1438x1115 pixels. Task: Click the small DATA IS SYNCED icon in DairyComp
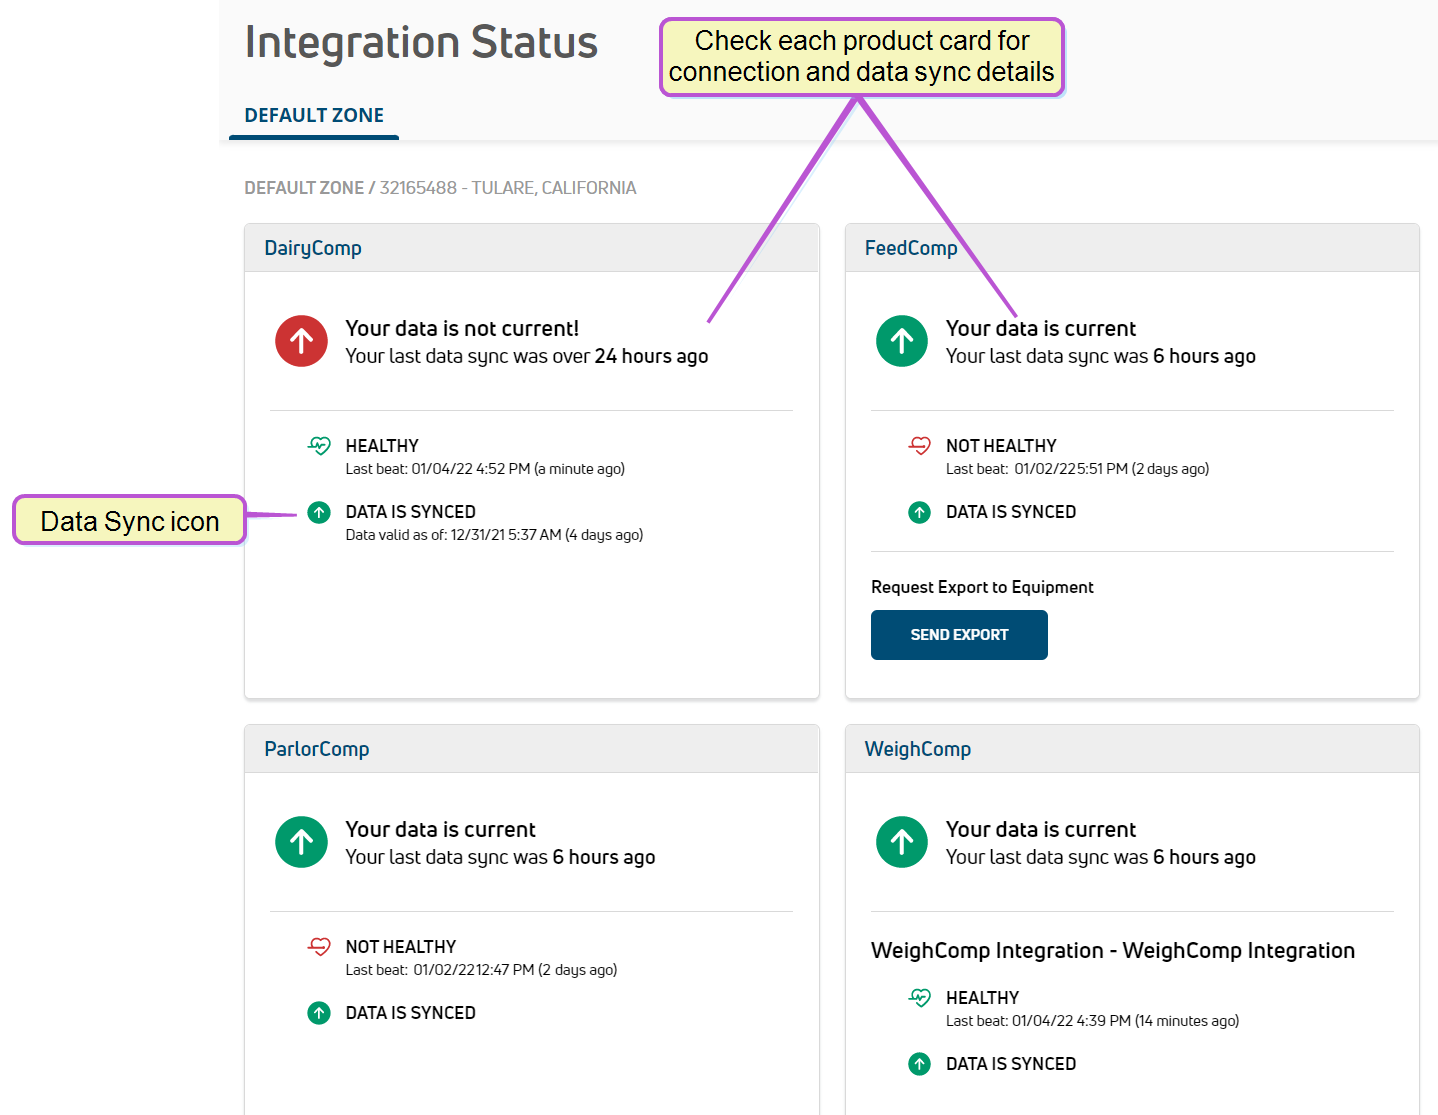(x=319, y=512)
